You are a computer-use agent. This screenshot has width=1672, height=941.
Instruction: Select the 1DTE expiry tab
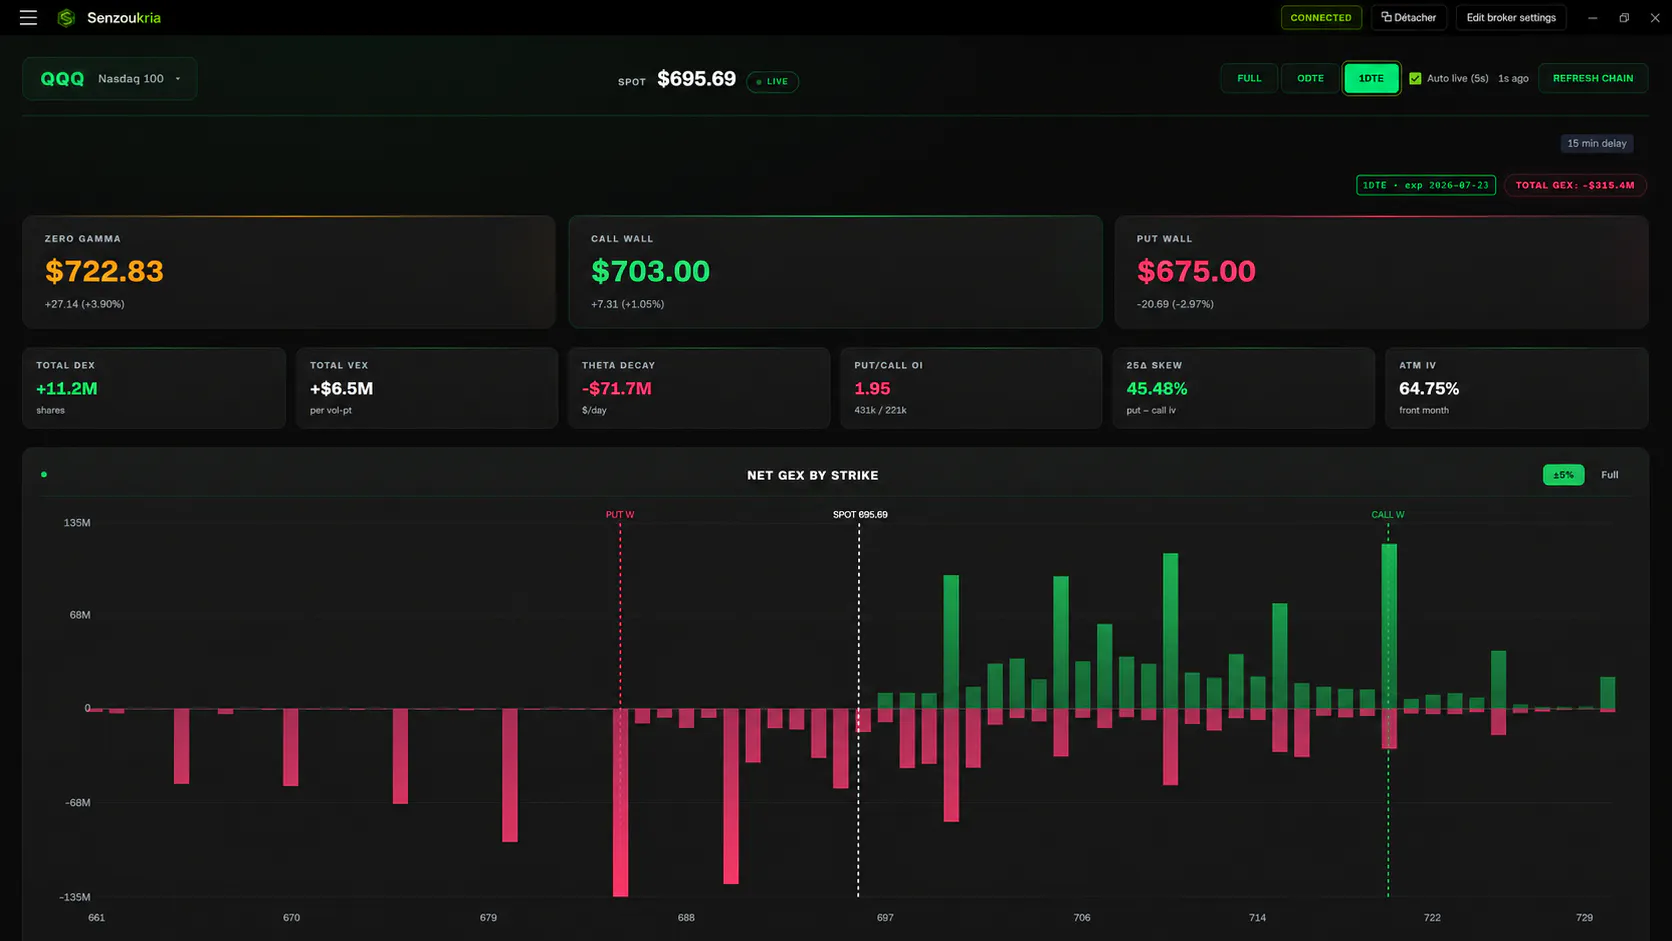(1371, 78)
